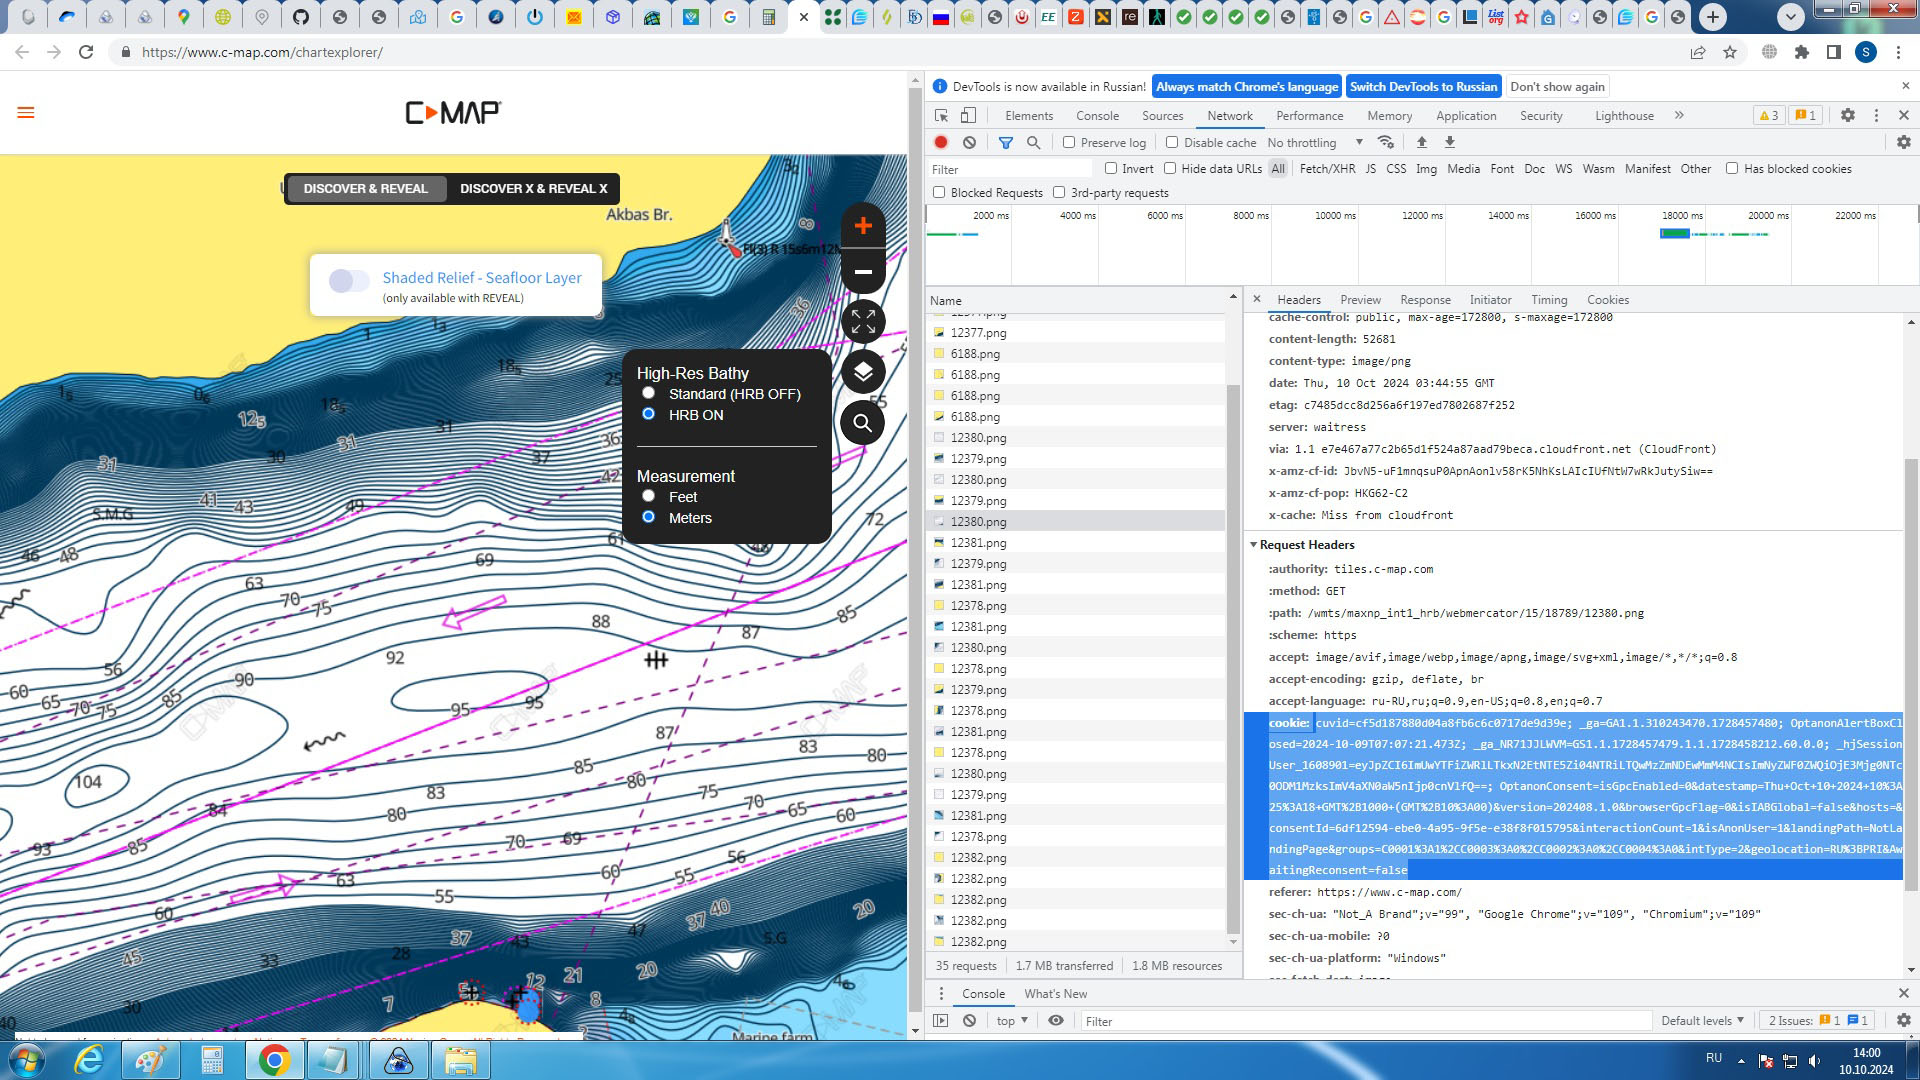This screenshot has height=1080, width=1920.
Task: Select Feet measurement radio button
Action: (x=648, y=496)
